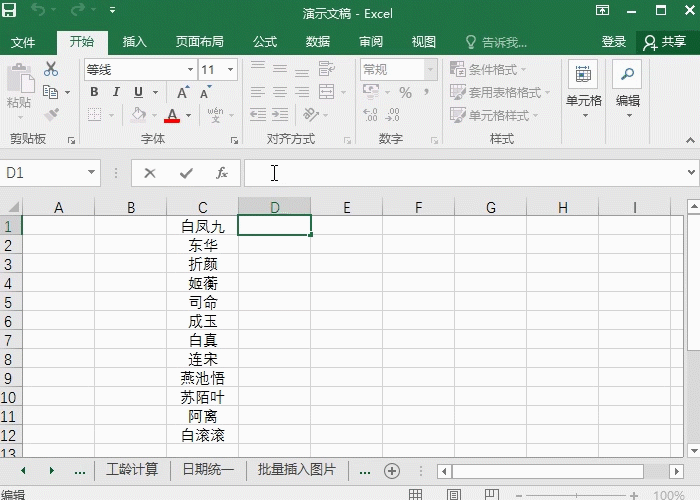
Task: Open the 工龄计算 sheet tab
Action: 132,470
